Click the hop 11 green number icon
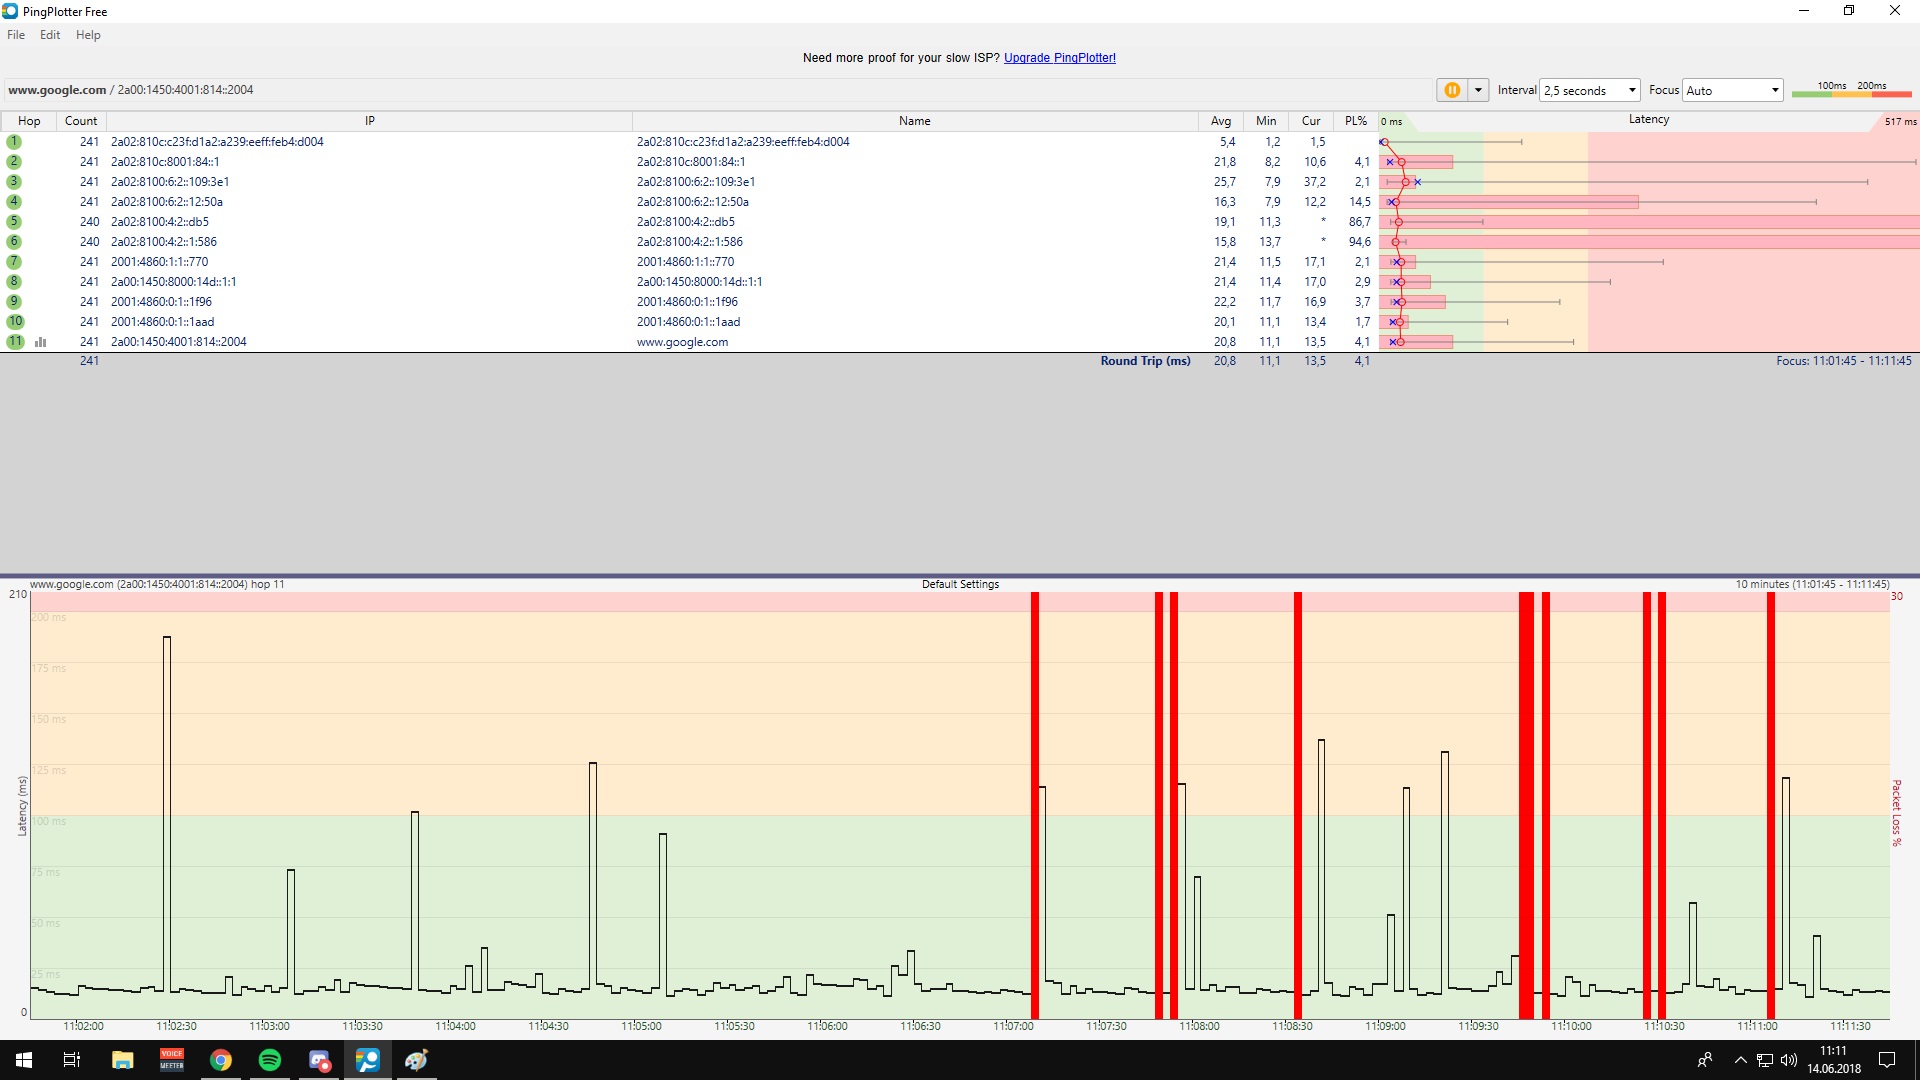Viewport: 1920px width, 1080px height. point(15,342)
